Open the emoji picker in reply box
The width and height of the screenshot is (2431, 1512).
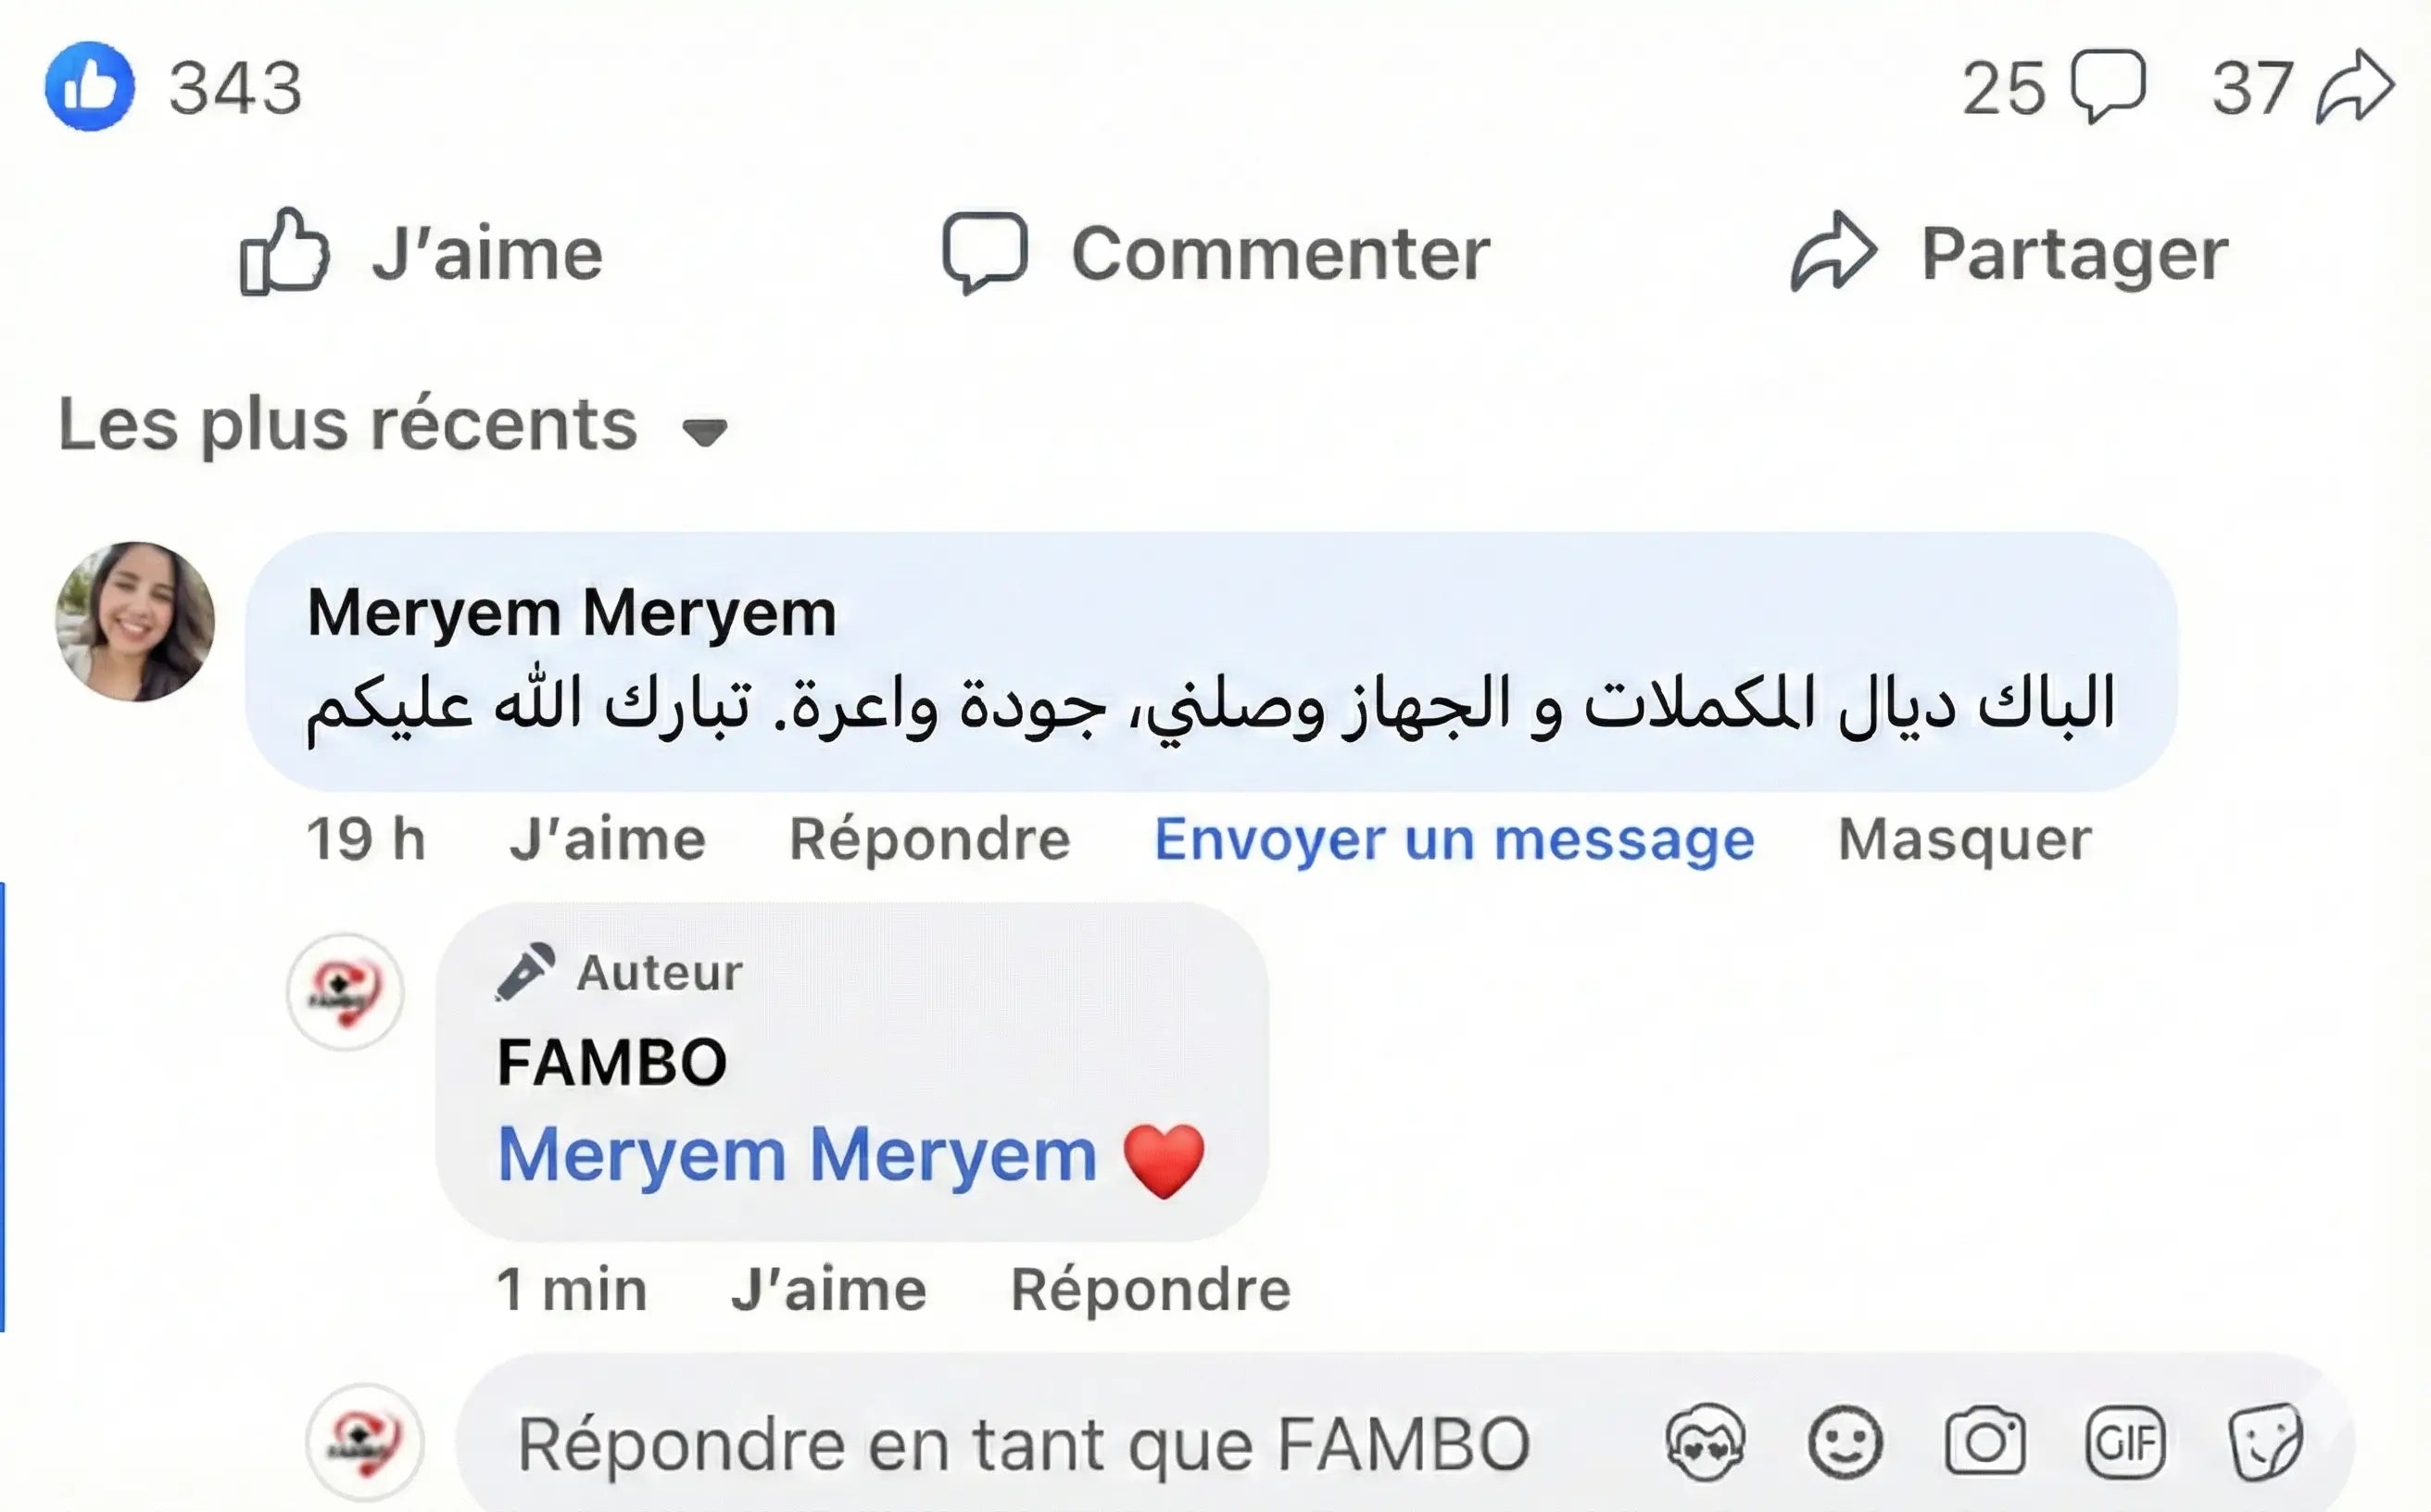(x=1845, y=1443)
